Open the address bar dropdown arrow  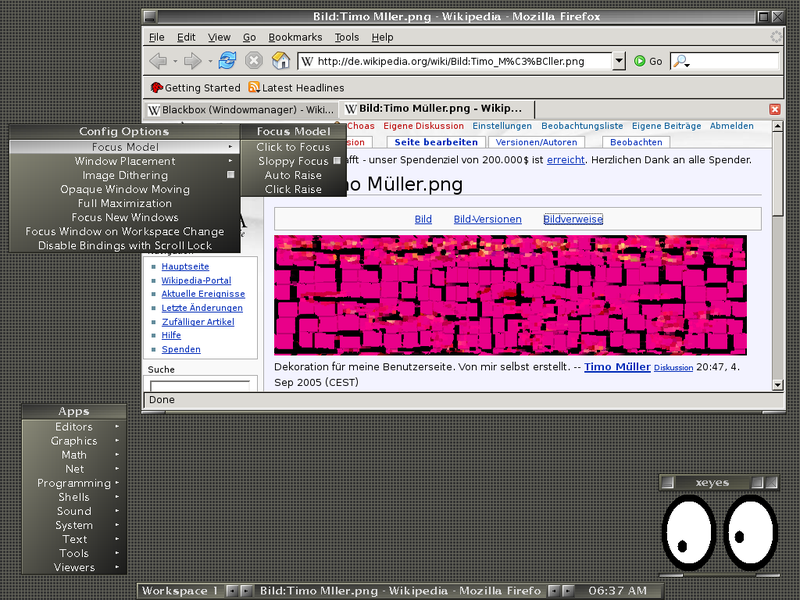pos(621,60)
